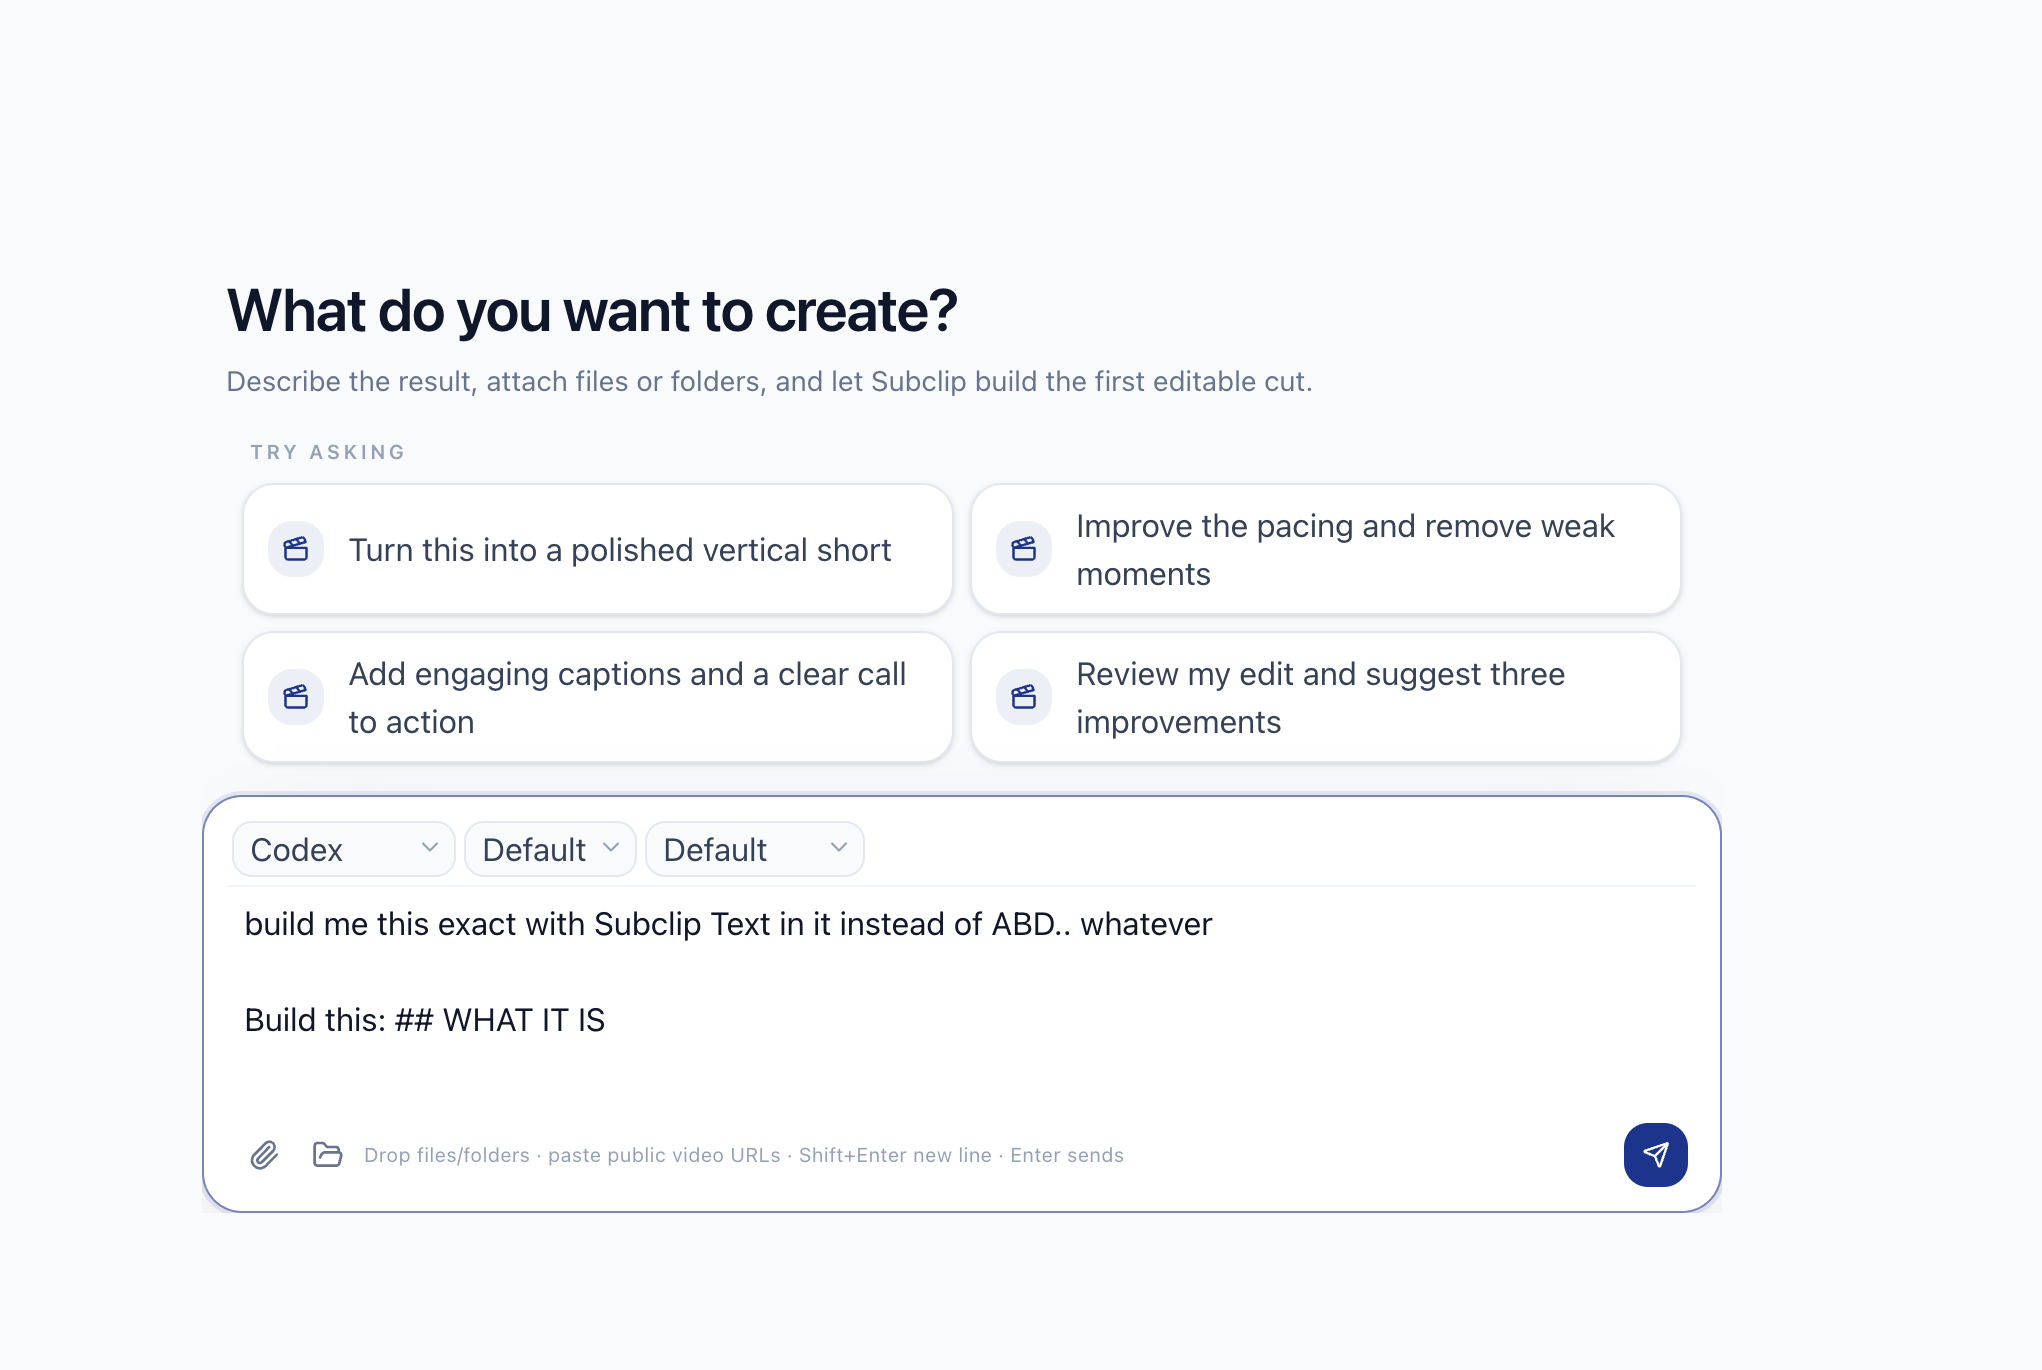Expand the first Default dropdown
This screenshot has width=2042, height=1370.
coord(550,849)
